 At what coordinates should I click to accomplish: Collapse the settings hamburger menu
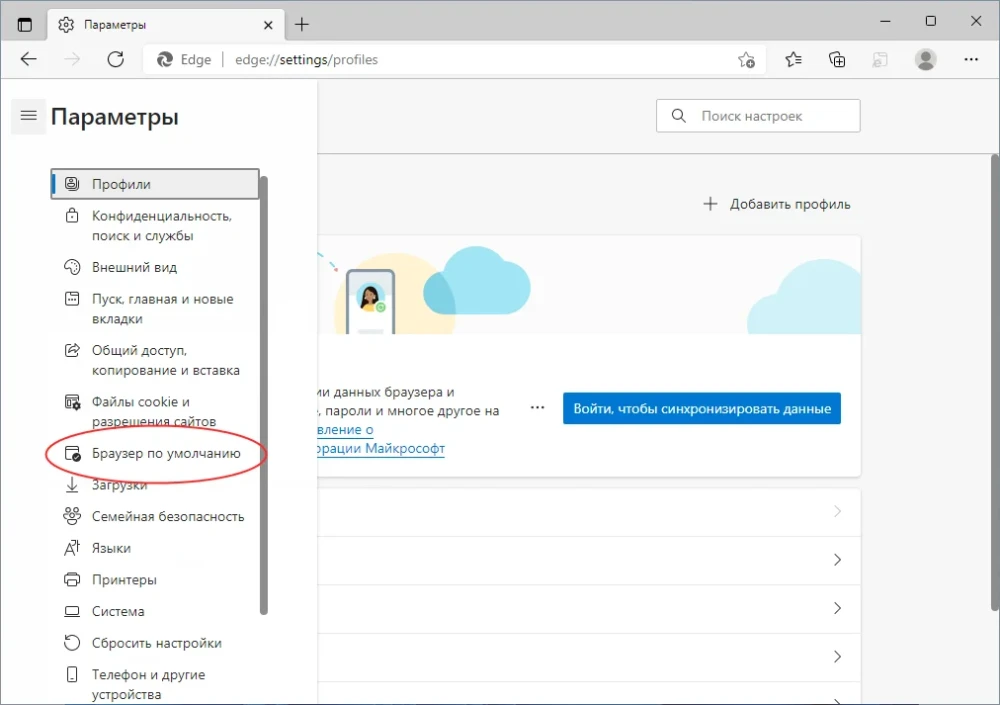pos(28,117)
